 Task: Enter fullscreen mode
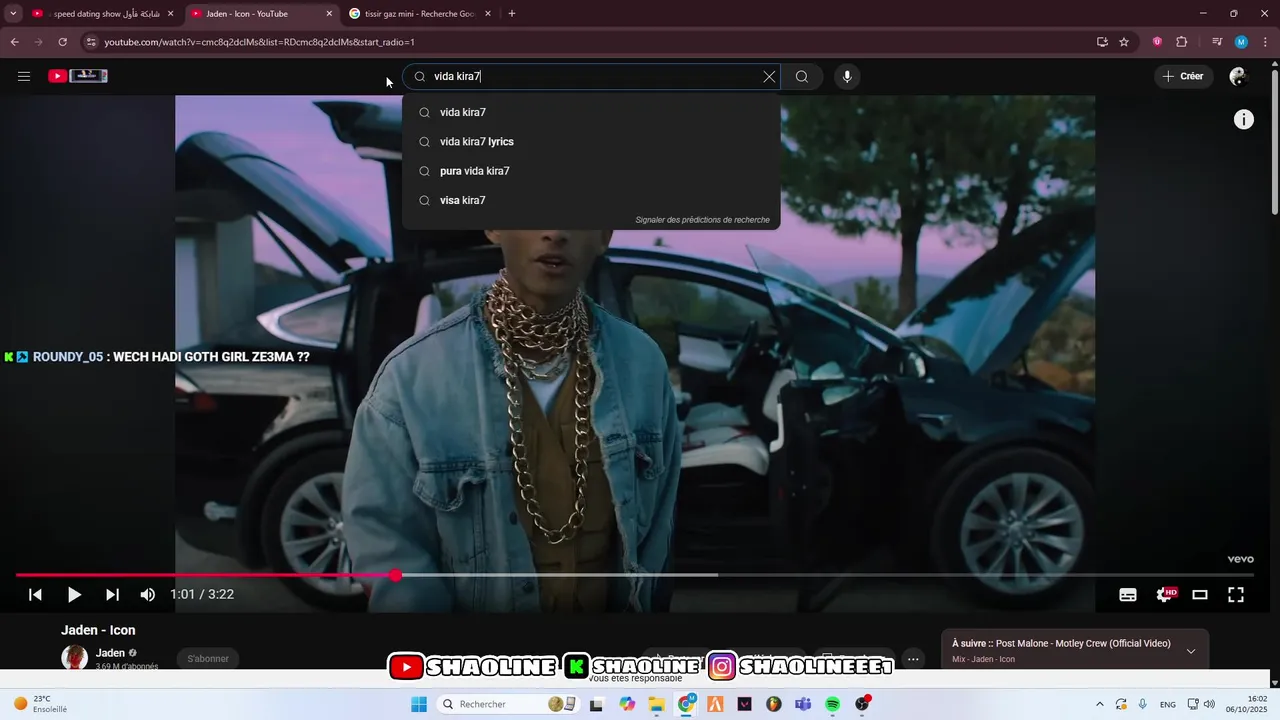pos(1236,594)
